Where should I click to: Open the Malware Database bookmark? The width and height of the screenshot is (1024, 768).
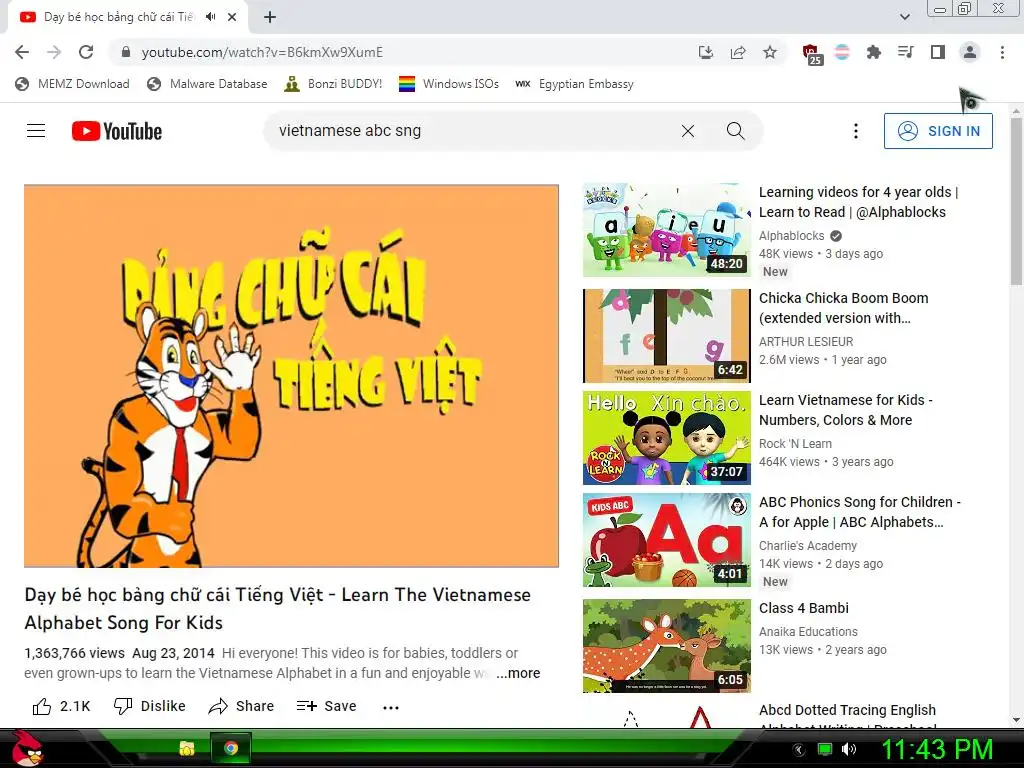pyautogui.click(x=207, y=84)
